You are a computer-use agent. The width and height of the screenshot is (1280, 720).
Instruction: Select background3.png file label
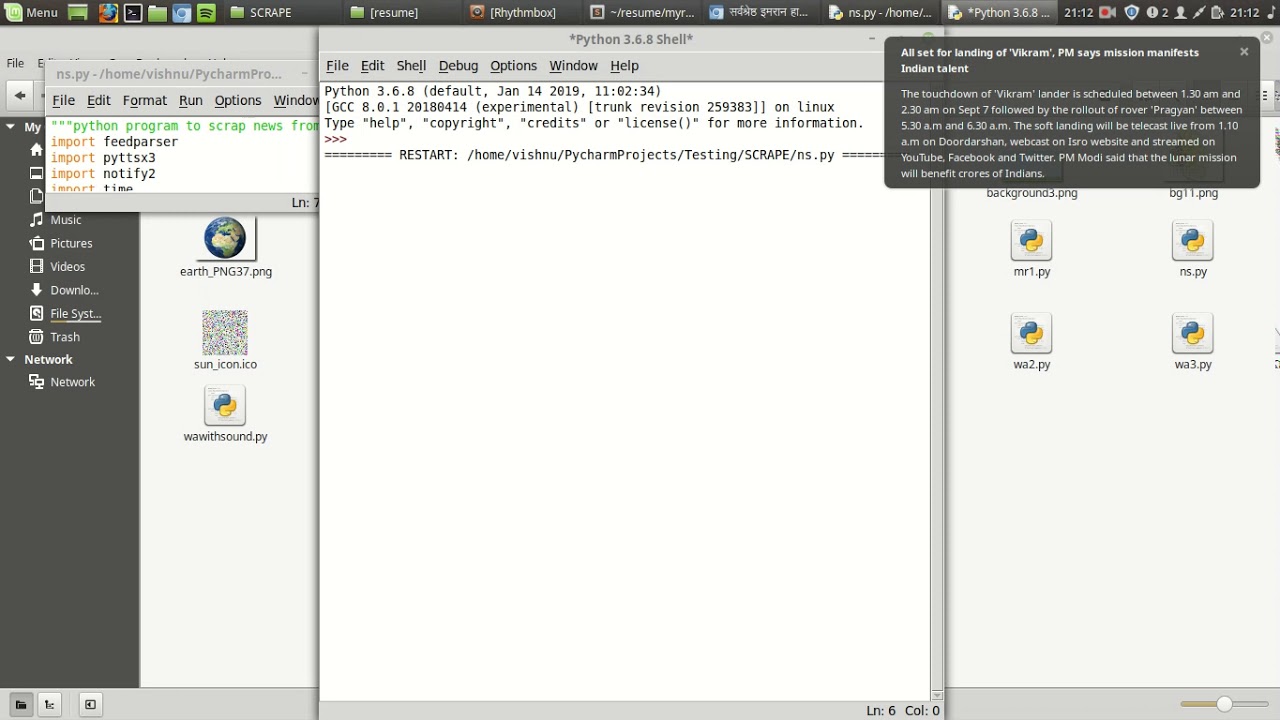coord(1031,193)
